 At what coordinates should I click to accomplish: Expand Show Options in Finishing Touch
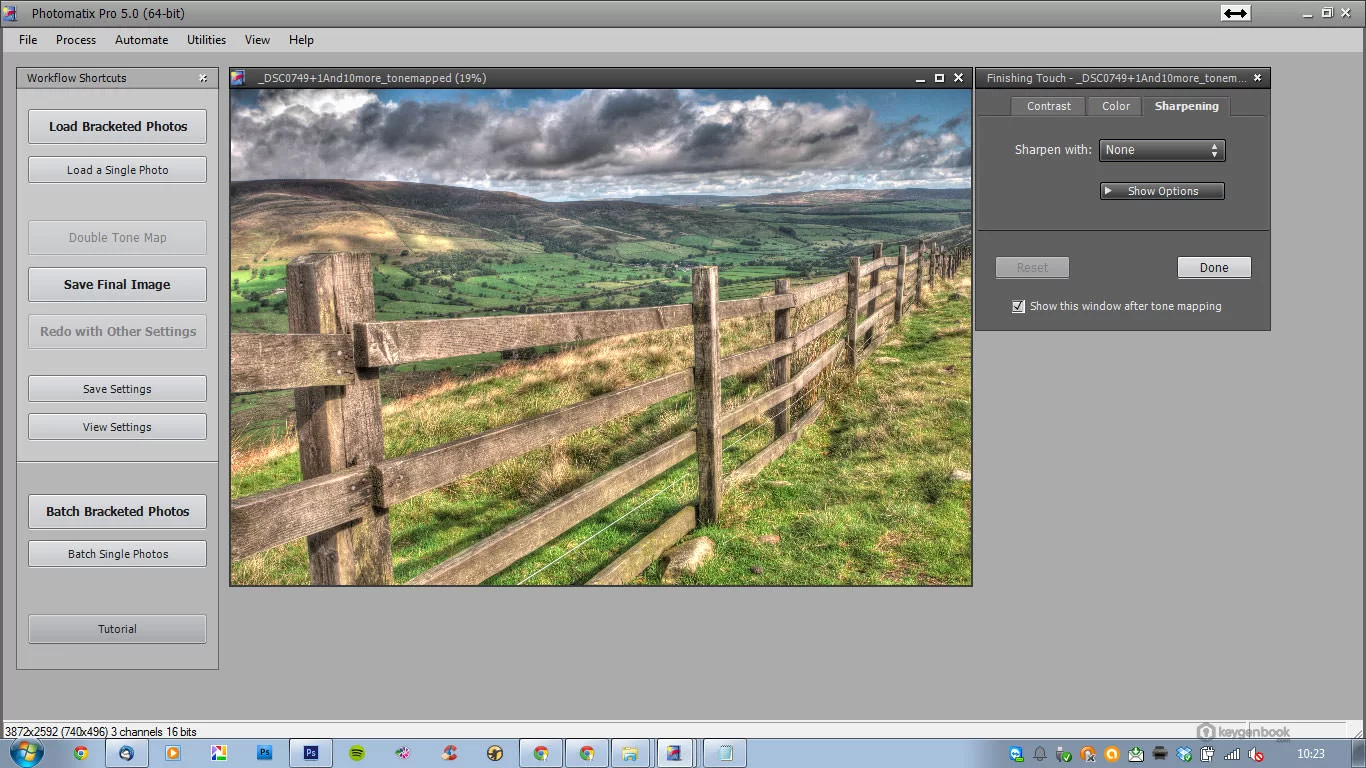1162,191
